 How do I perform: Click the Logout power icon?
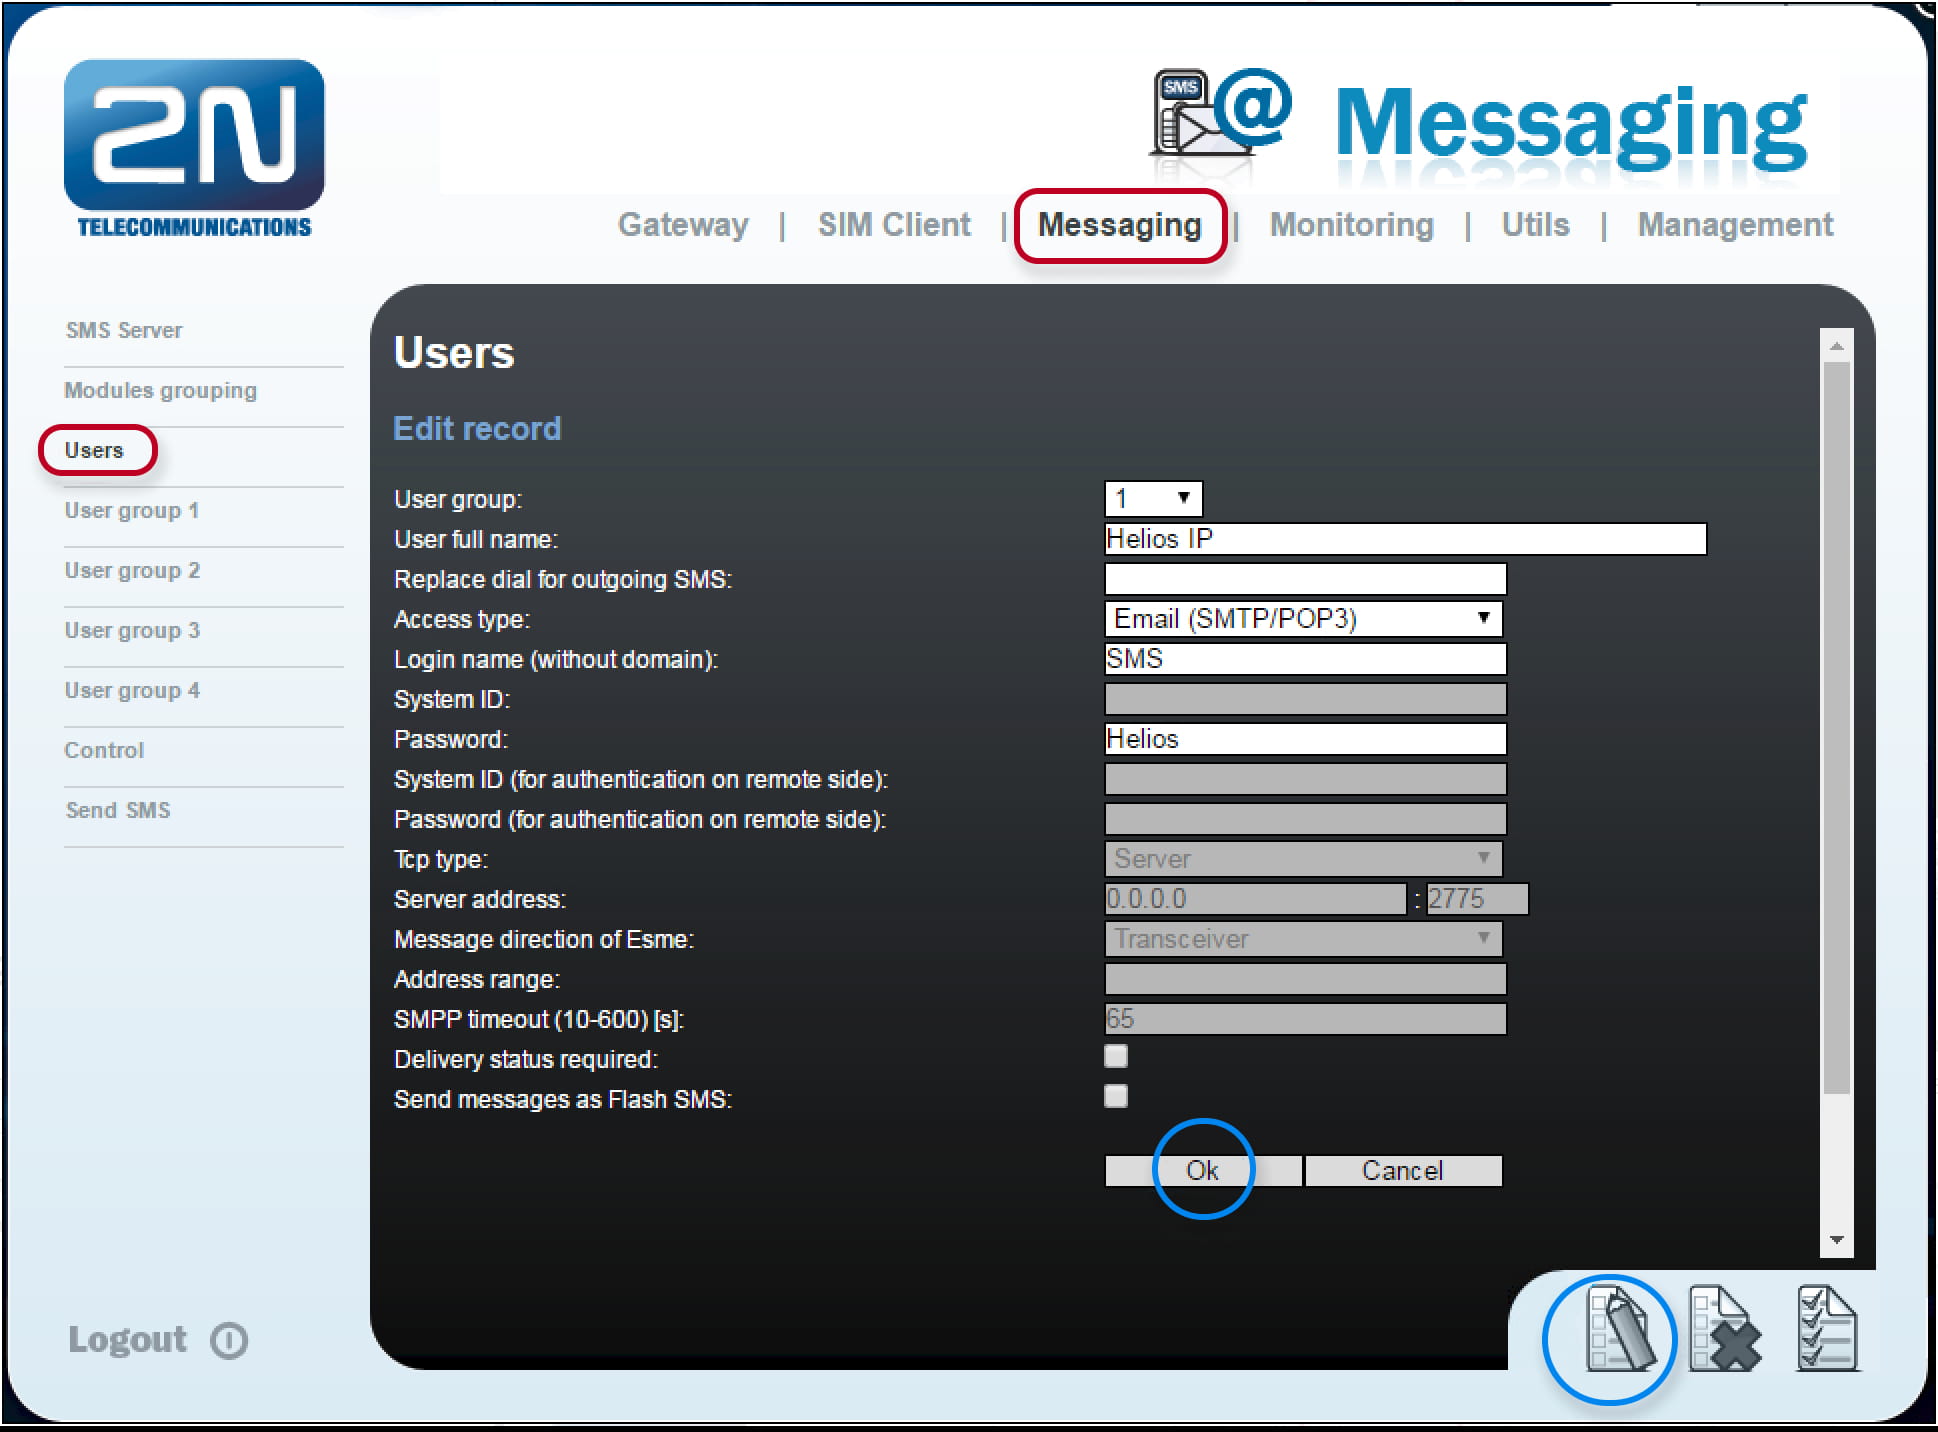(229, 1340)
